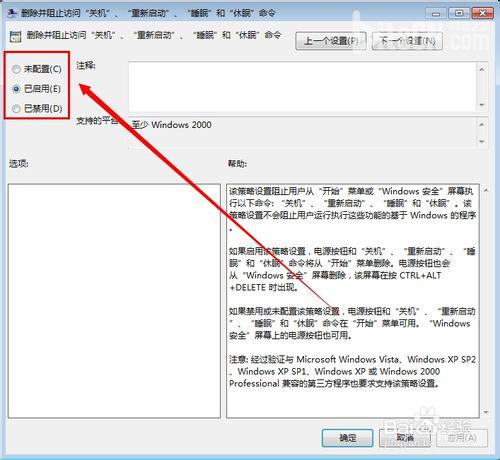Select the 未配置(C) radio button
Viewport: 500px width, 460px height.
click(16, 69)
